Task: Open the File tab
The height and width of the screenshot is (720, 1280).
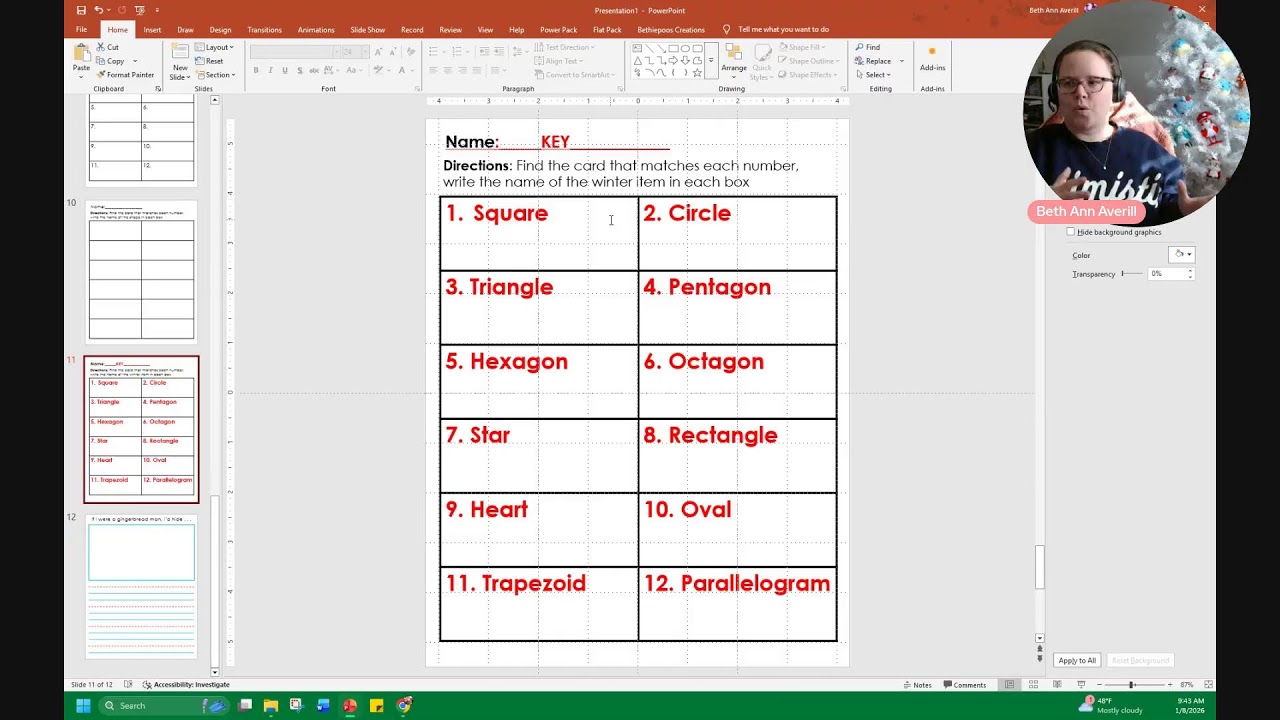Action: pos(81,29)
